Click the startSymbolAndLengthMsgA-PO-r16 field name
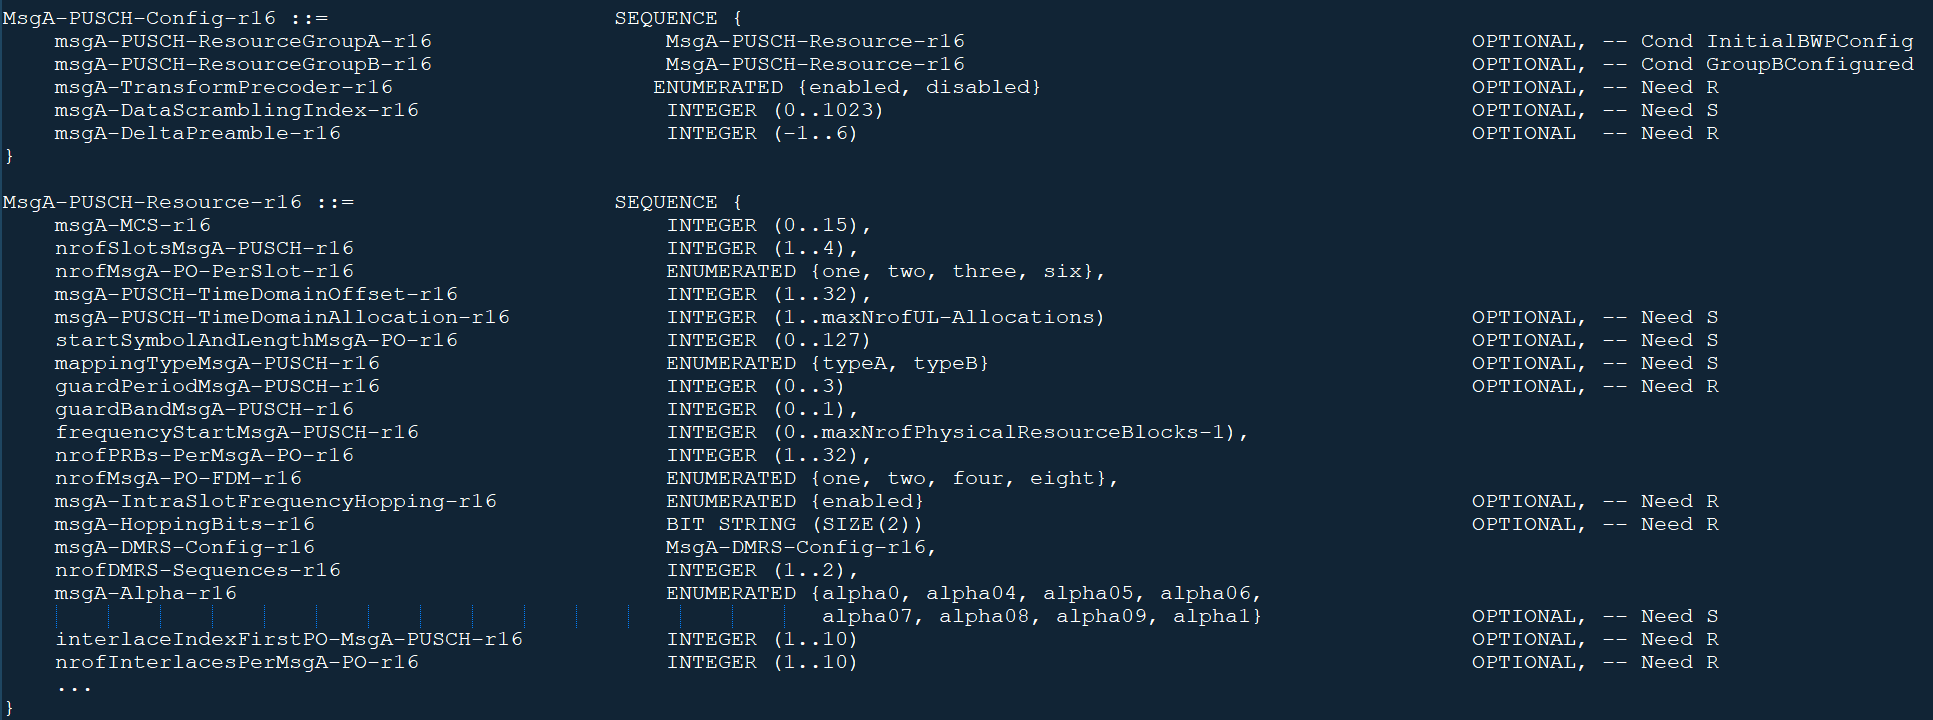This screenshot has height=720, width=1933. [x=256, y=340]
